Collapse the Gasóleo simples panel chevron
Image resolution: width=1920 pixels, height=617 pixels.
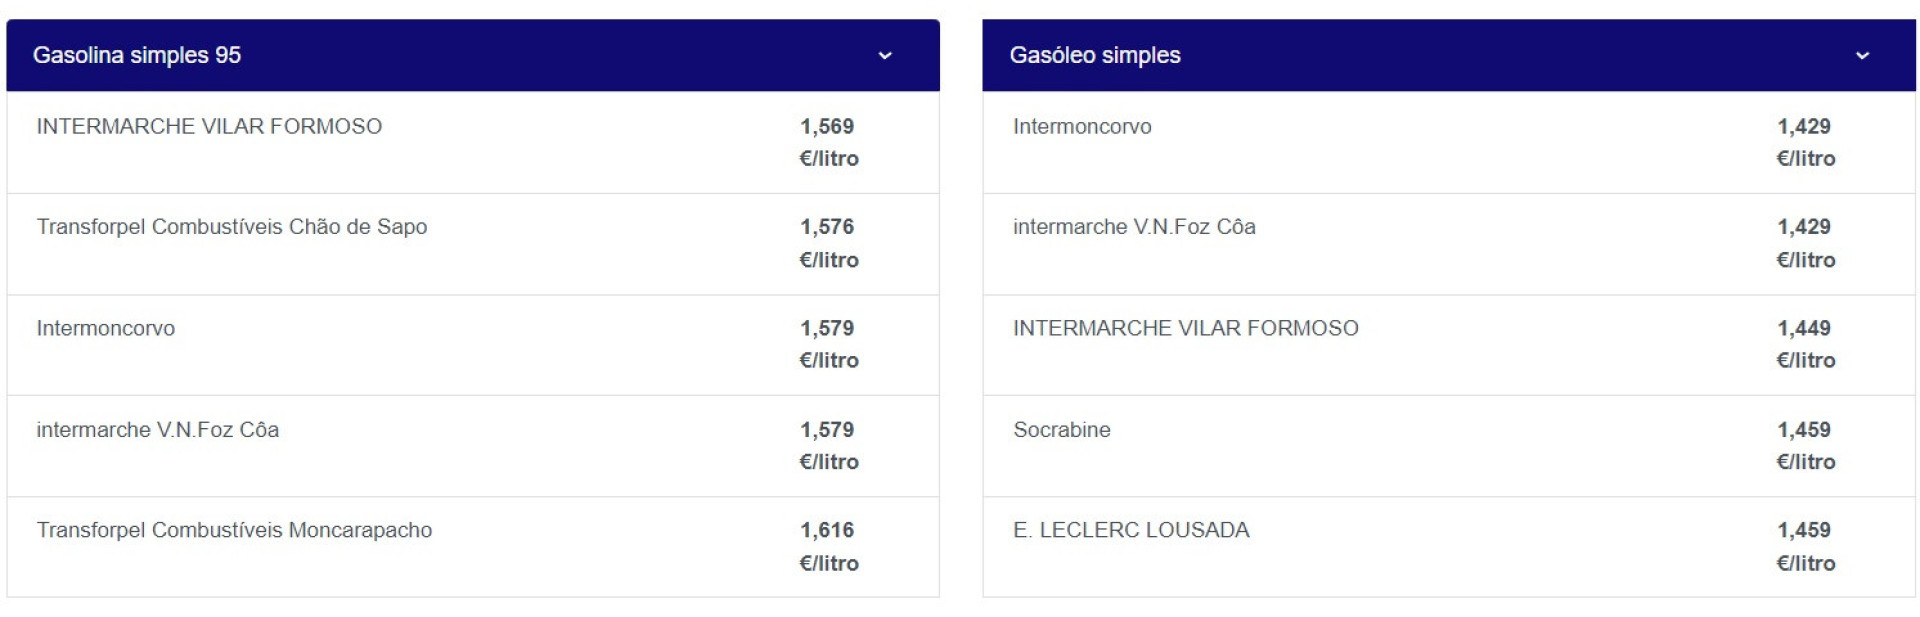click(x=1861, y=56)
